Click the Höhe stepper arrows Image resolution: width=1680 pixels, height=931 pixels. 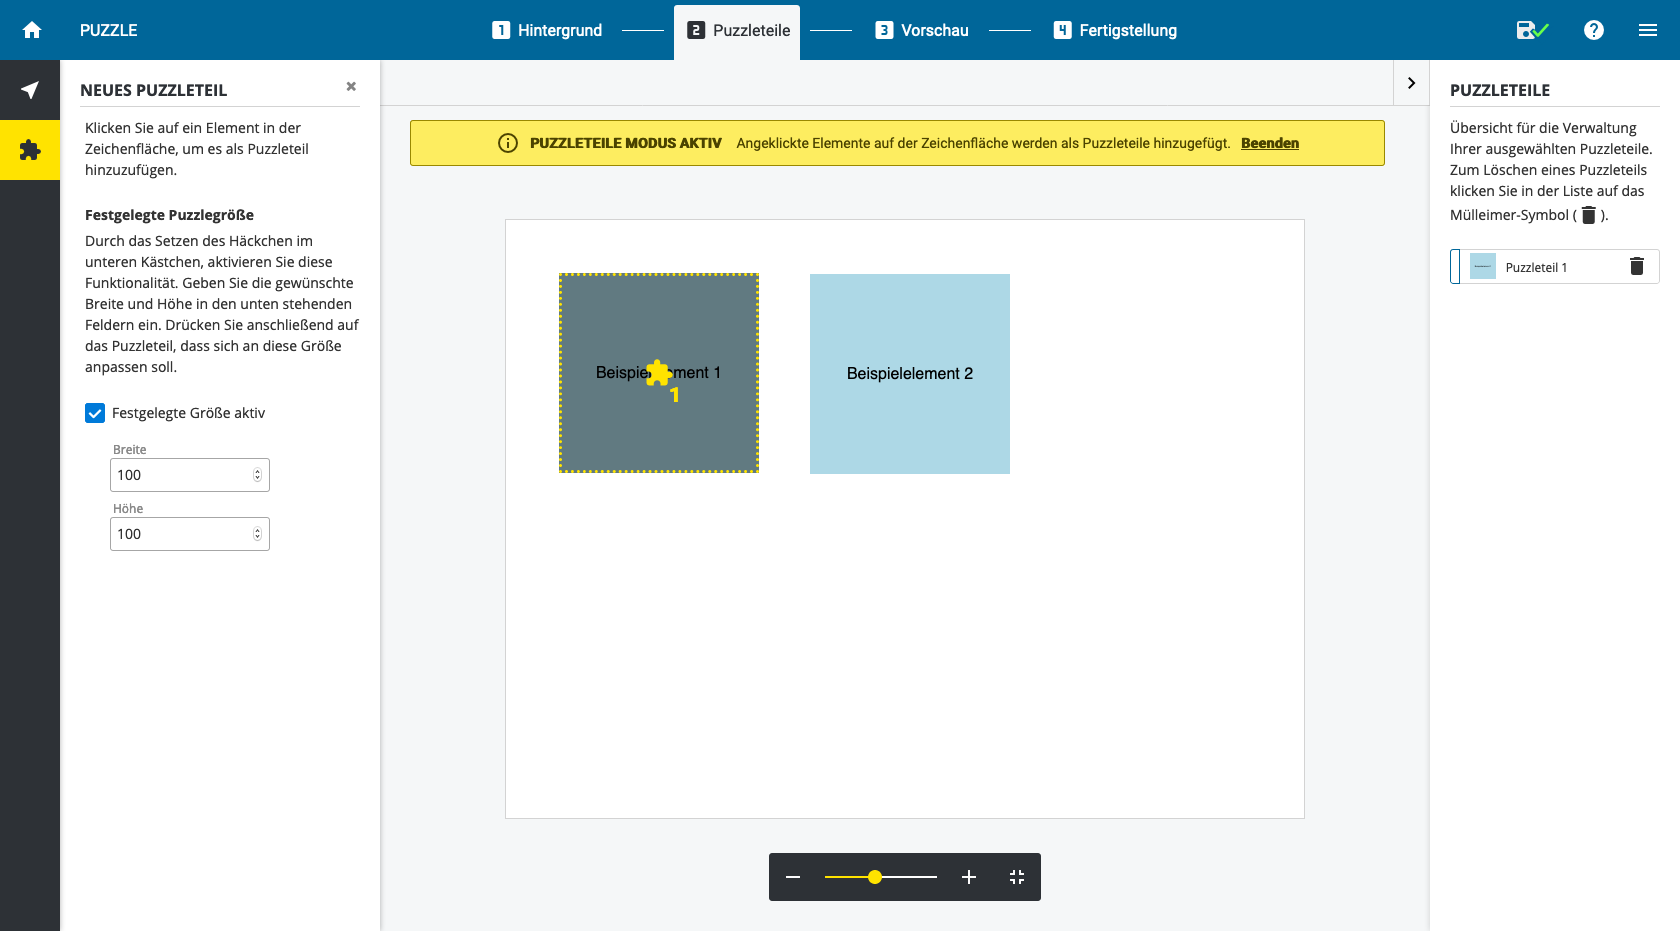(257, 534)
